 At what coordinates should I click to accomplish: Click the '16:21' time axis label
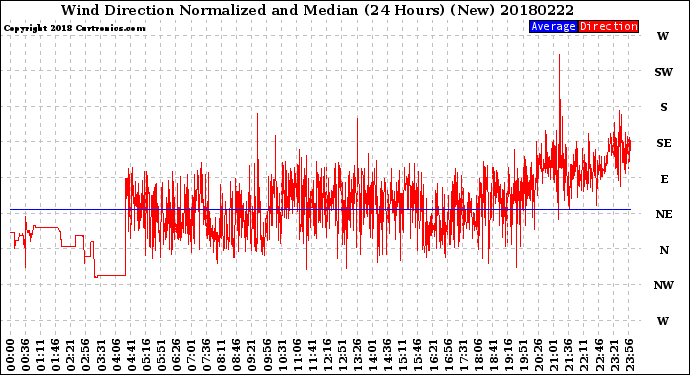click(x=433, y=355)
